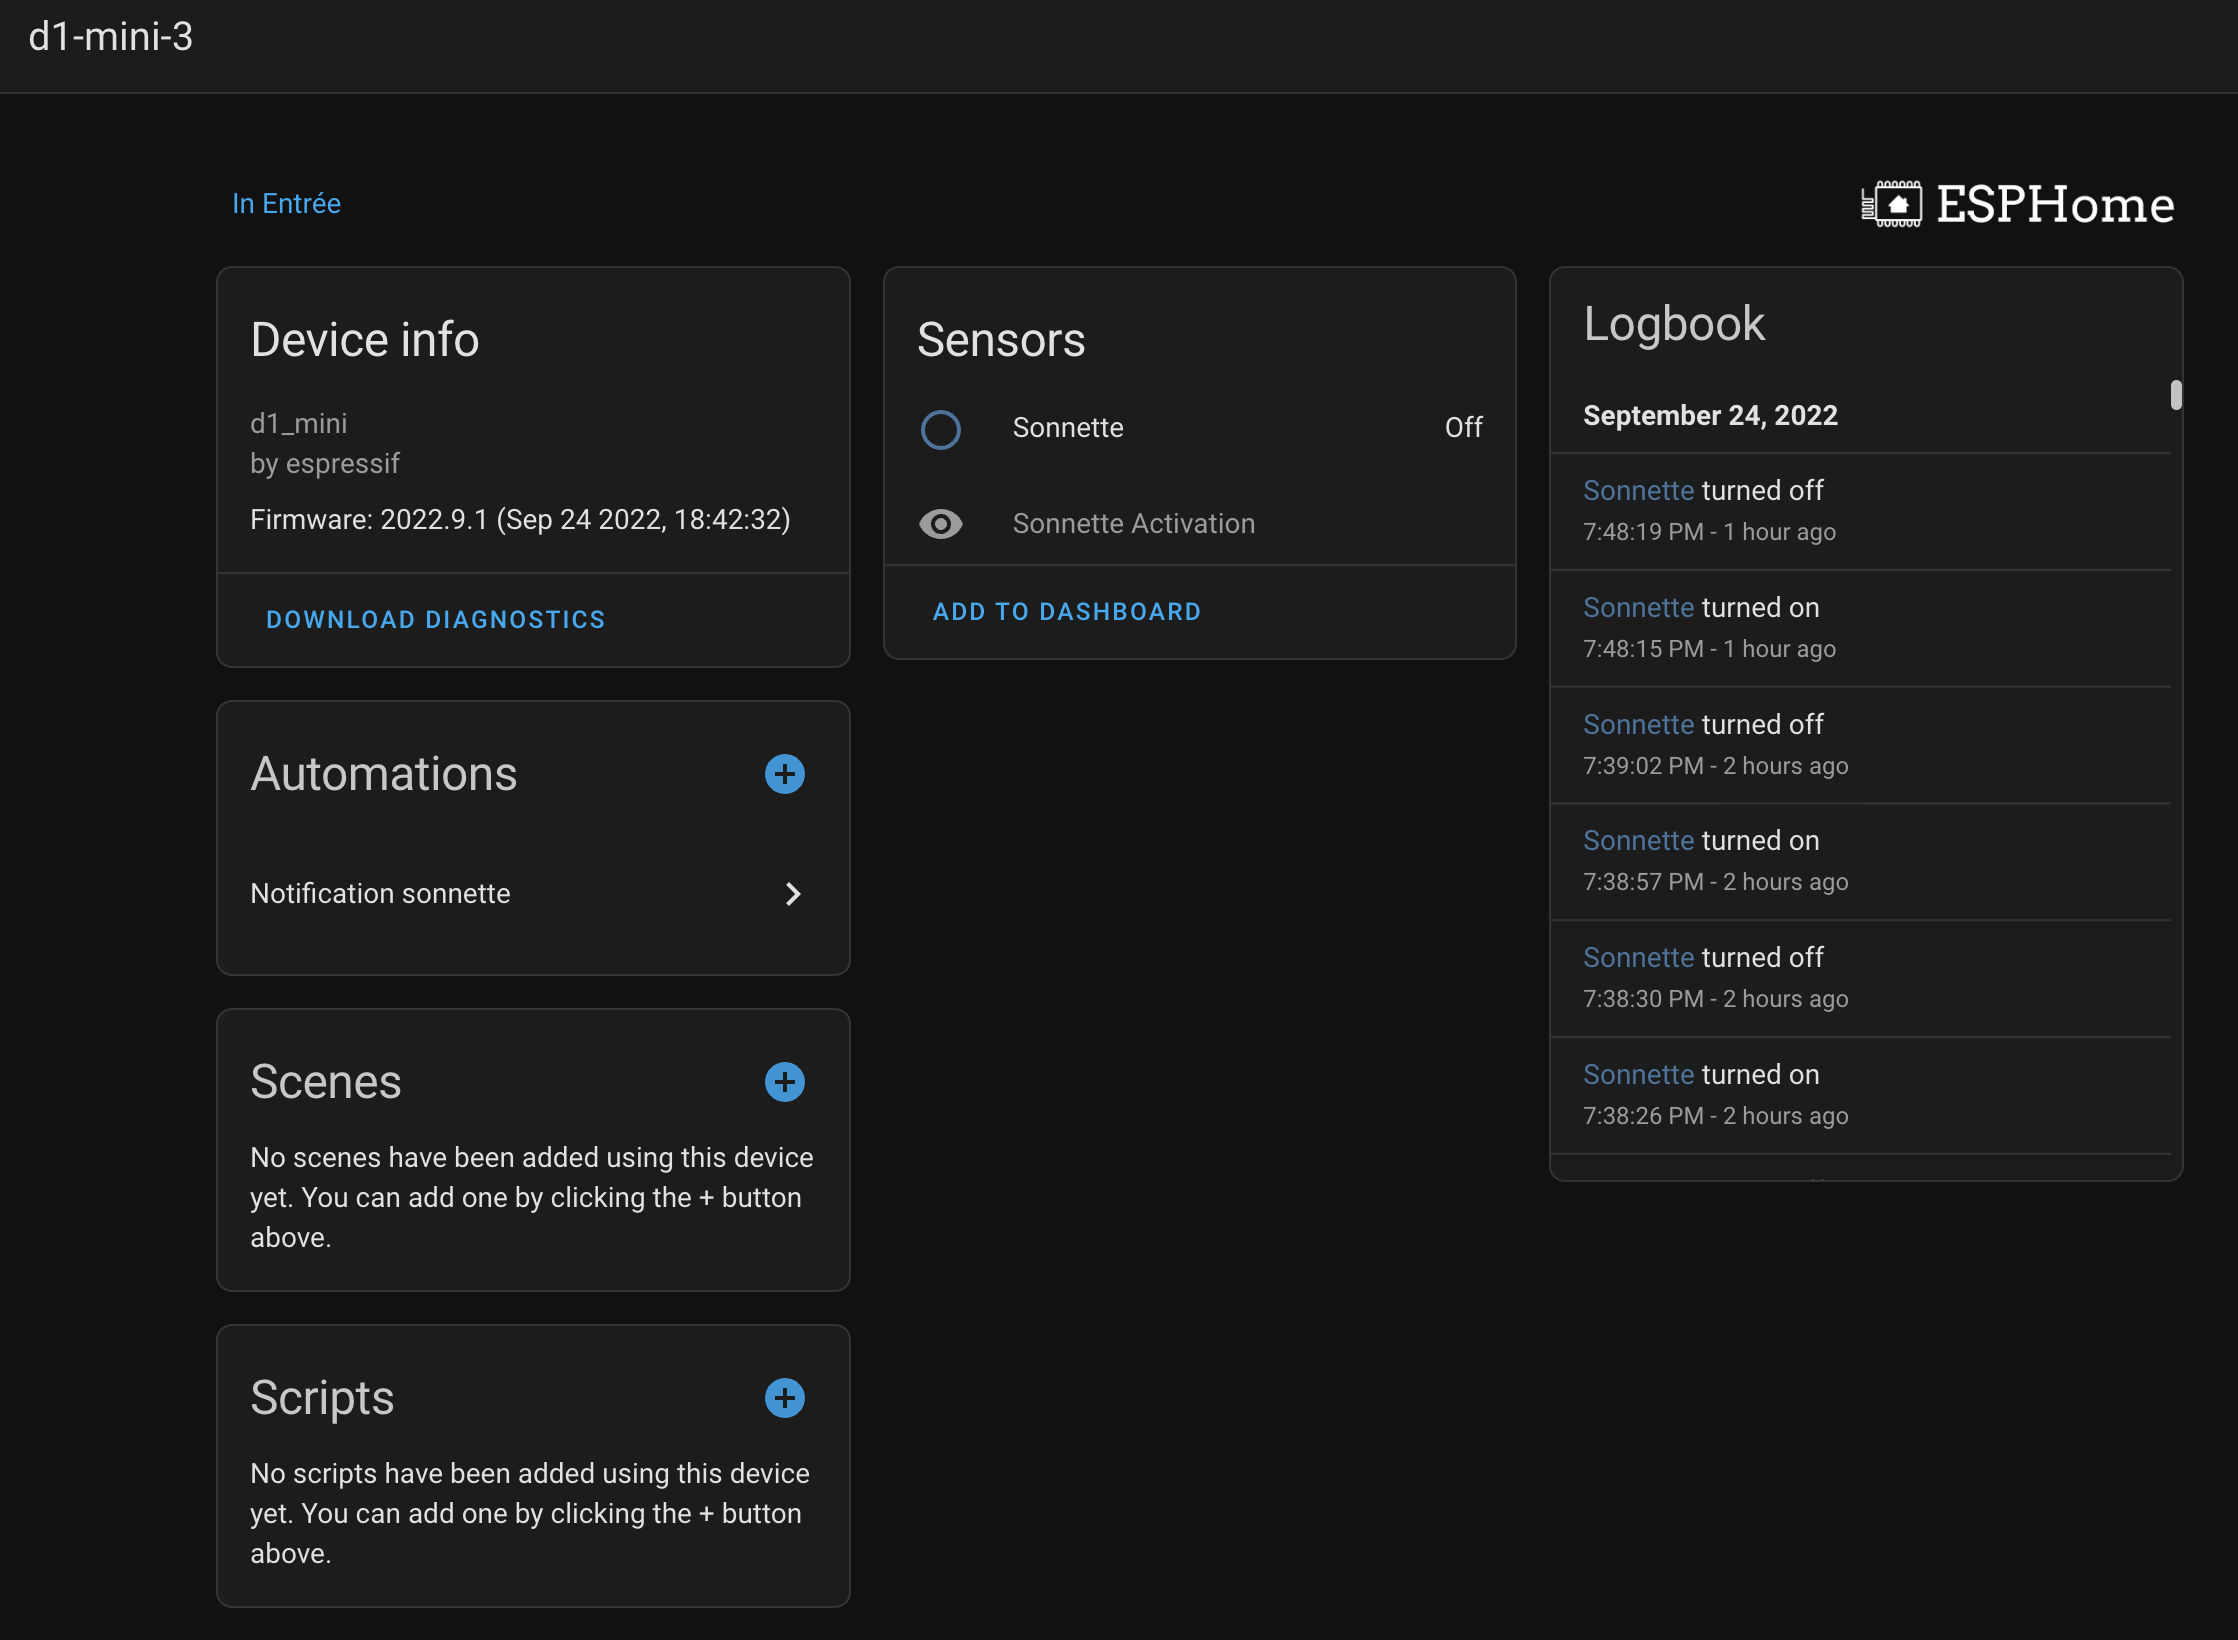Viewport: 2238px width, 1640px height.
Task: Toggle visibility of Sonnette Activation sensor
Action: (938, 523)
